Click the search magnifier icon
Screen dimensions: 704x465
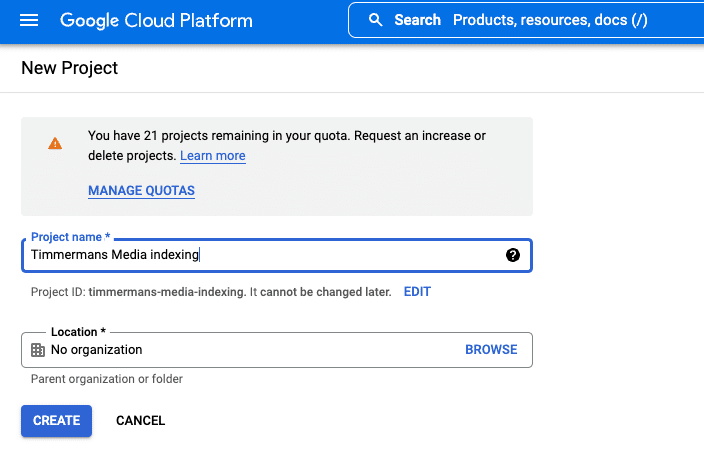[375, 20]
